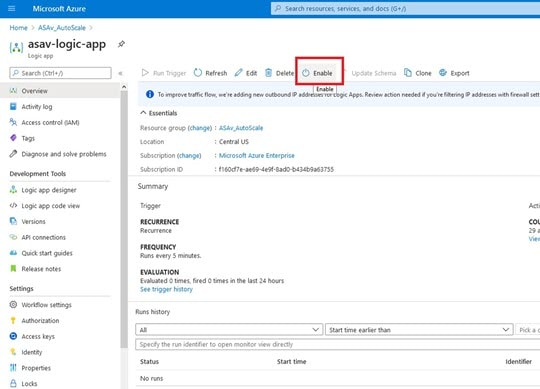Image resolution: width=540 pixels, height=389 pixels.
Task: Click the Edit pencil icon
Action: 238,73
